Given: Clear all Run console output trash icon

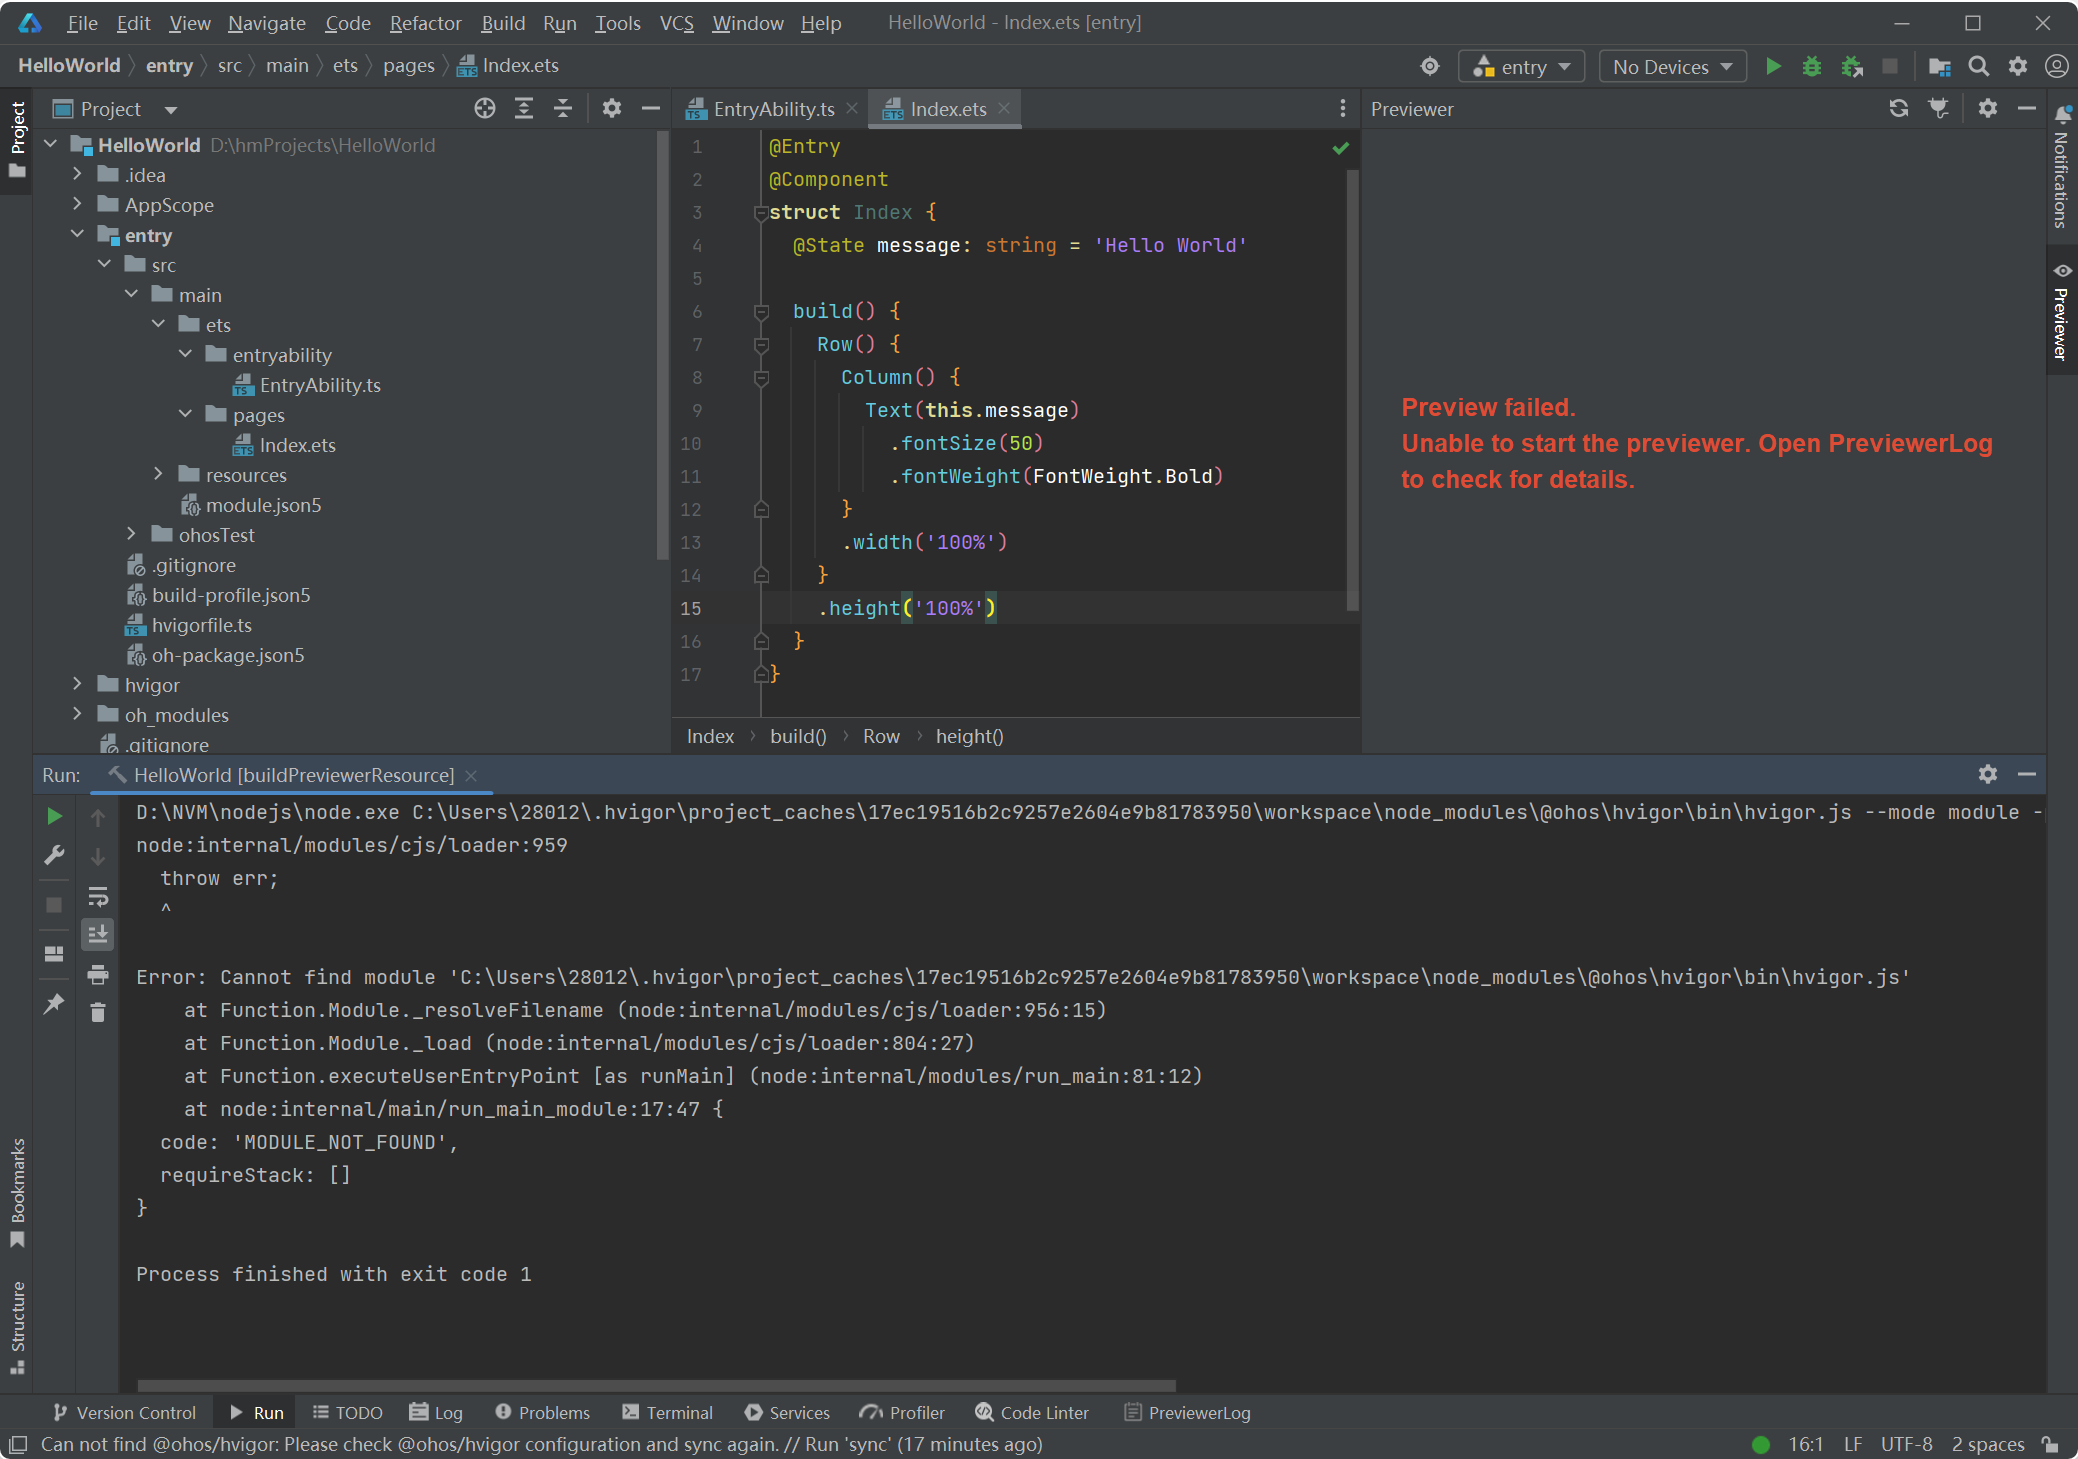Looking at the screenshot, I should pyautogui.click(x=98, y=1013).
